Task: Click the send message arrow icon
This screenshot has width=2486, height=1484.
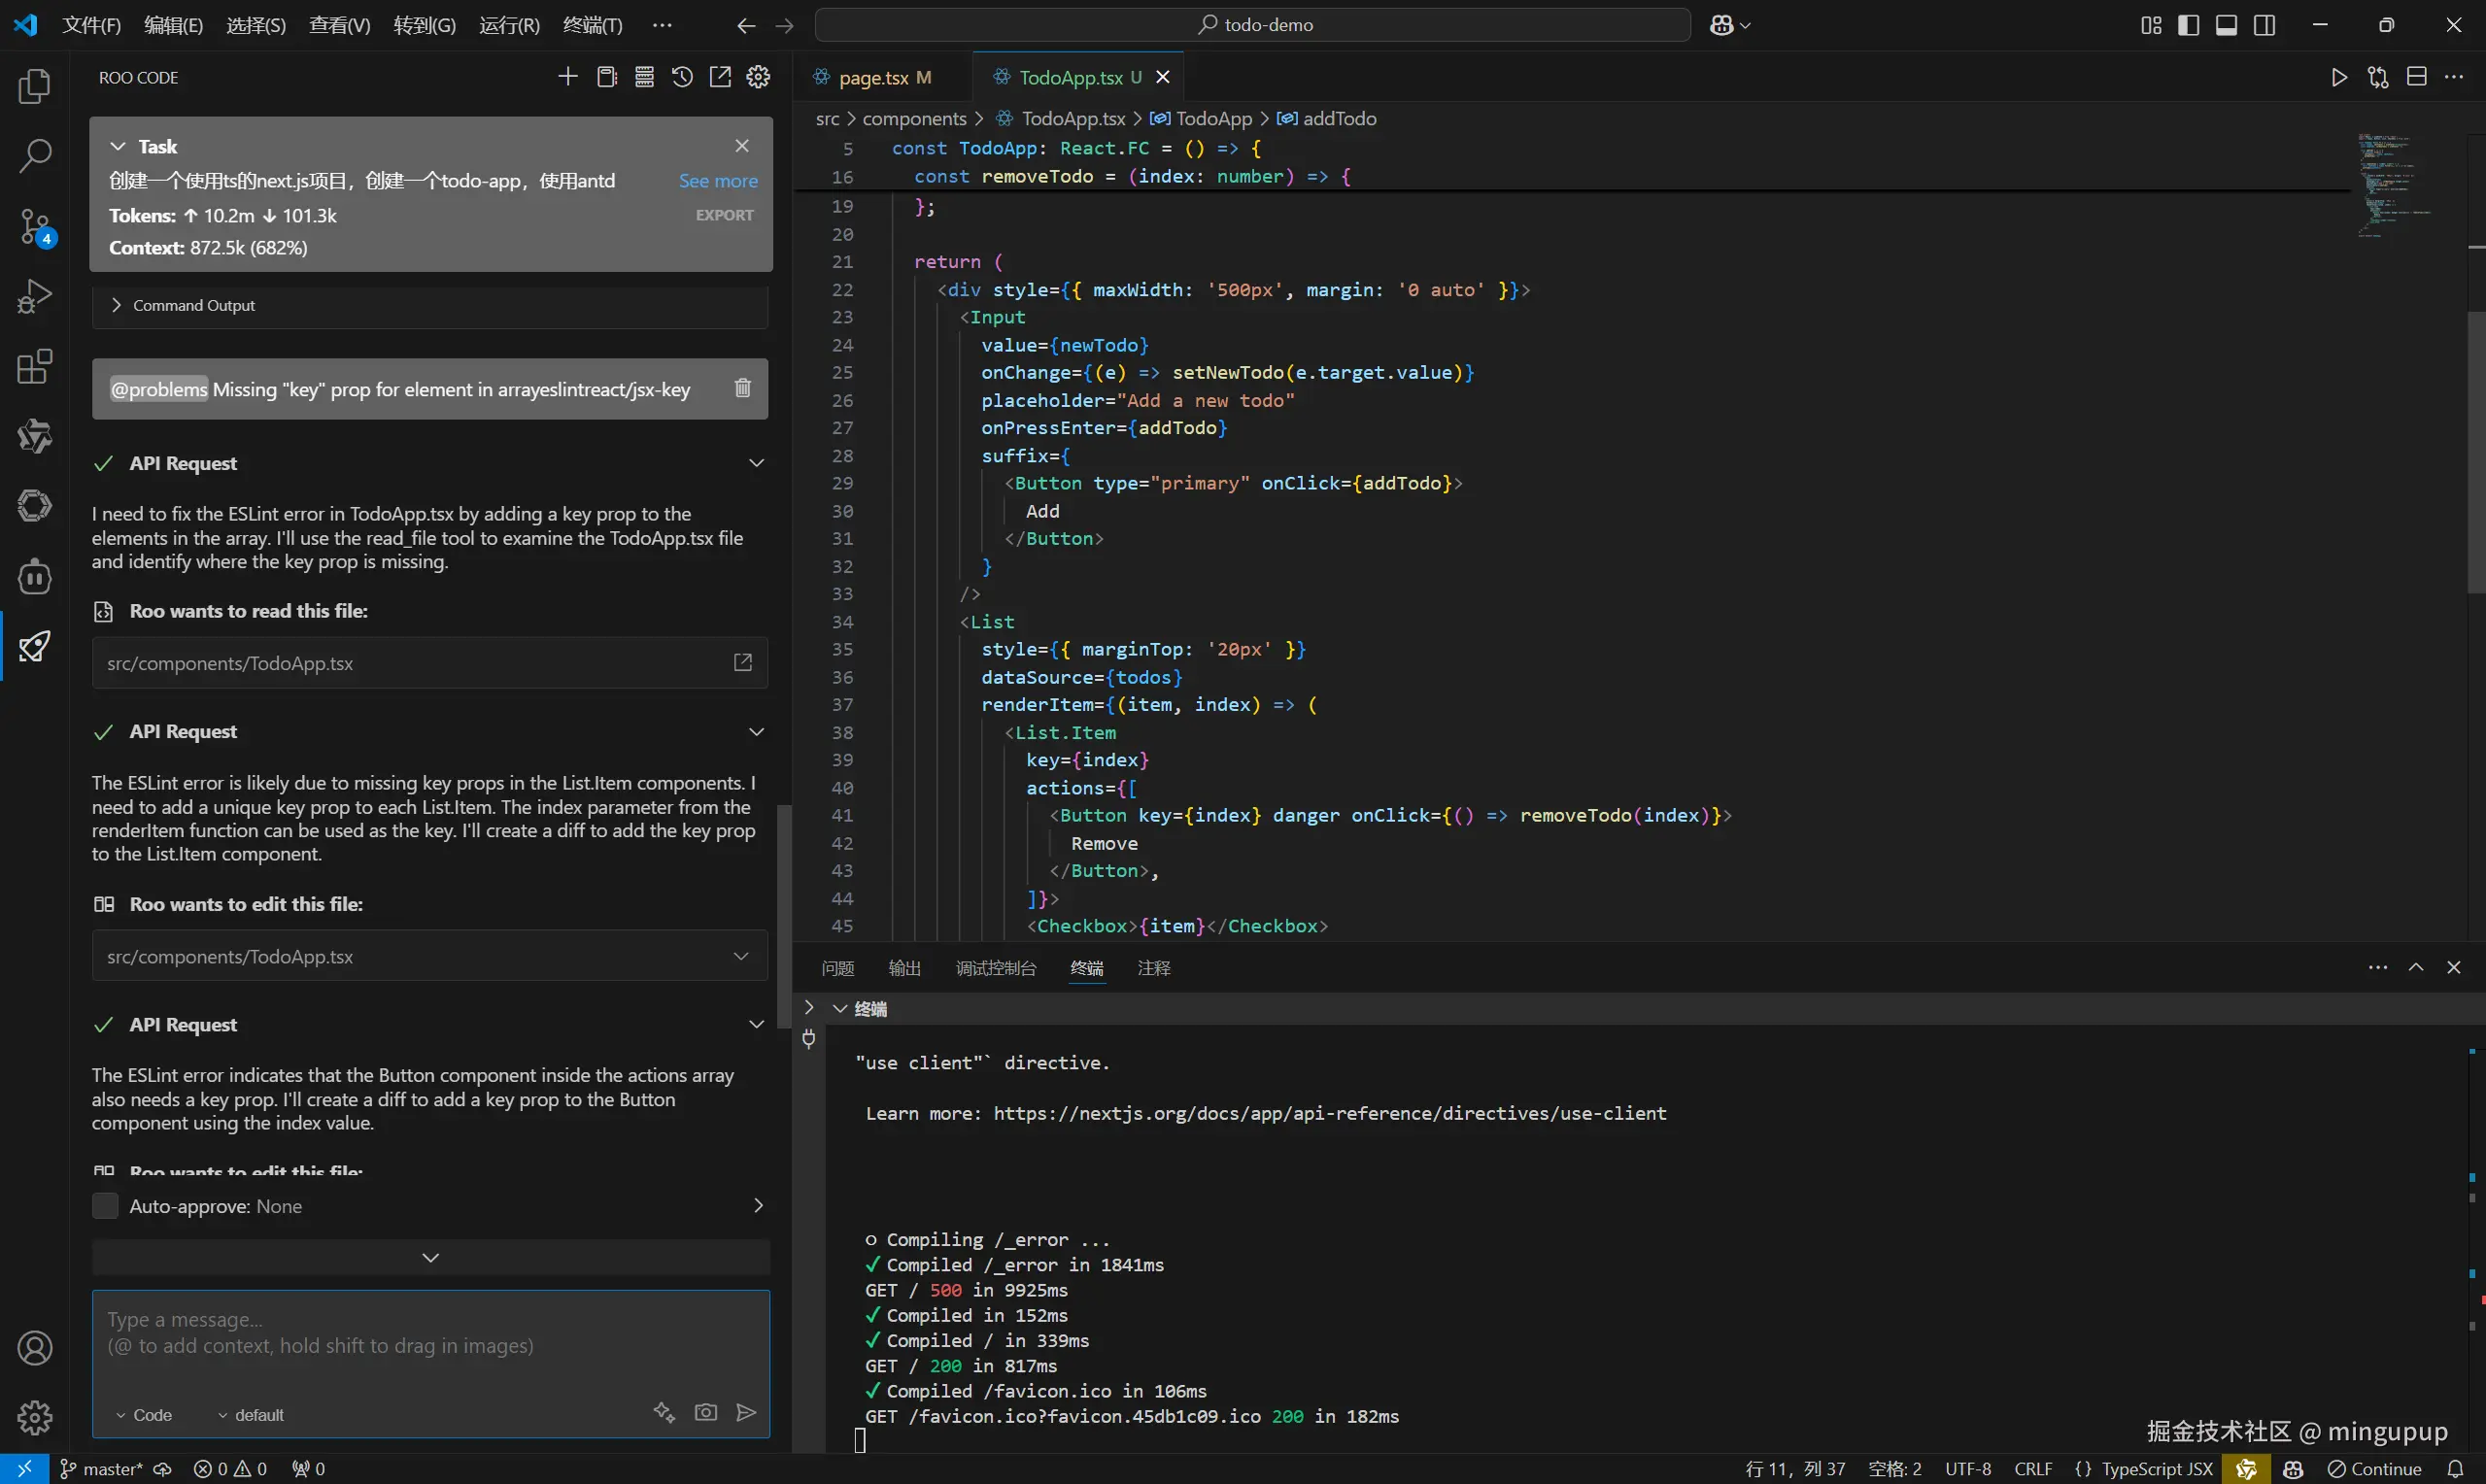Action: 746,1412
